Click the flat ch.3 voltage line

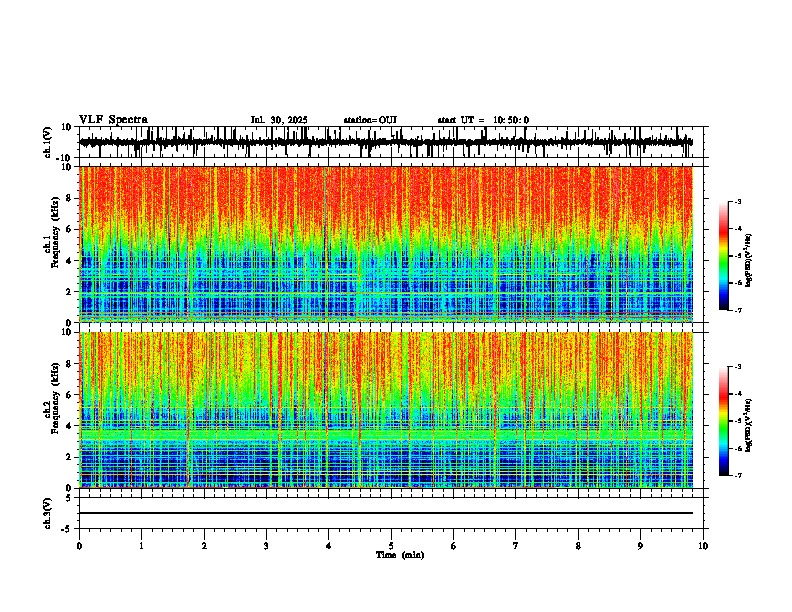tap(386, 513)
